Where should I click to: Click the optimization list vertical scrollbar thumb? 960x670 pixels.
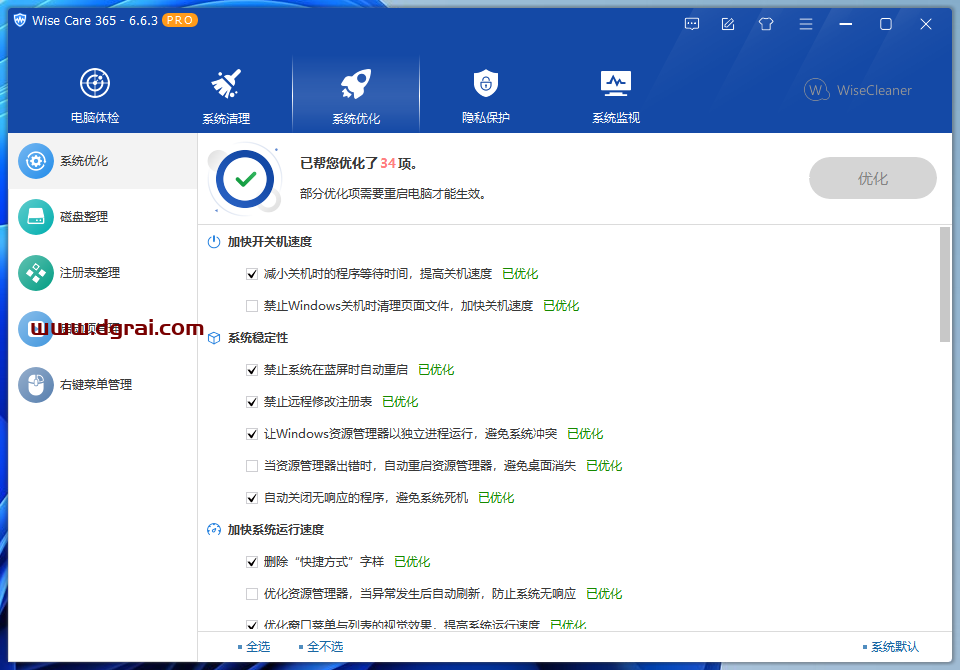(945, 284)
